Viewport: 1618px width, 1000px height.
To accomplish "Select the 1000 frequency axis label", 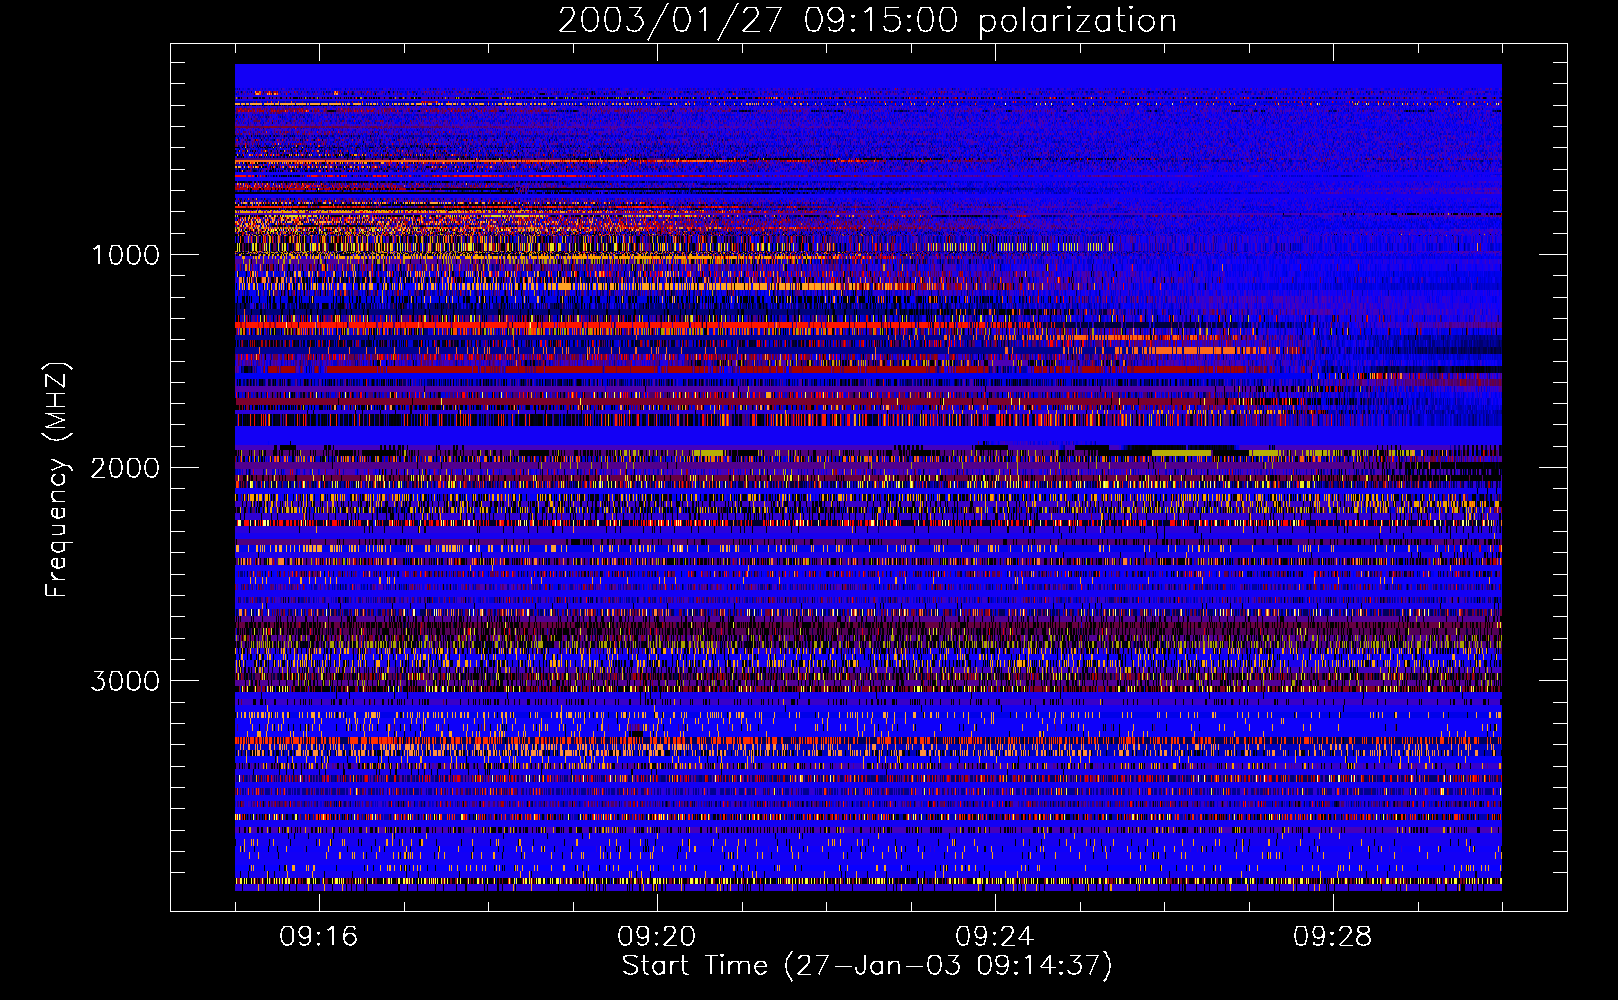I will point(125,255).
